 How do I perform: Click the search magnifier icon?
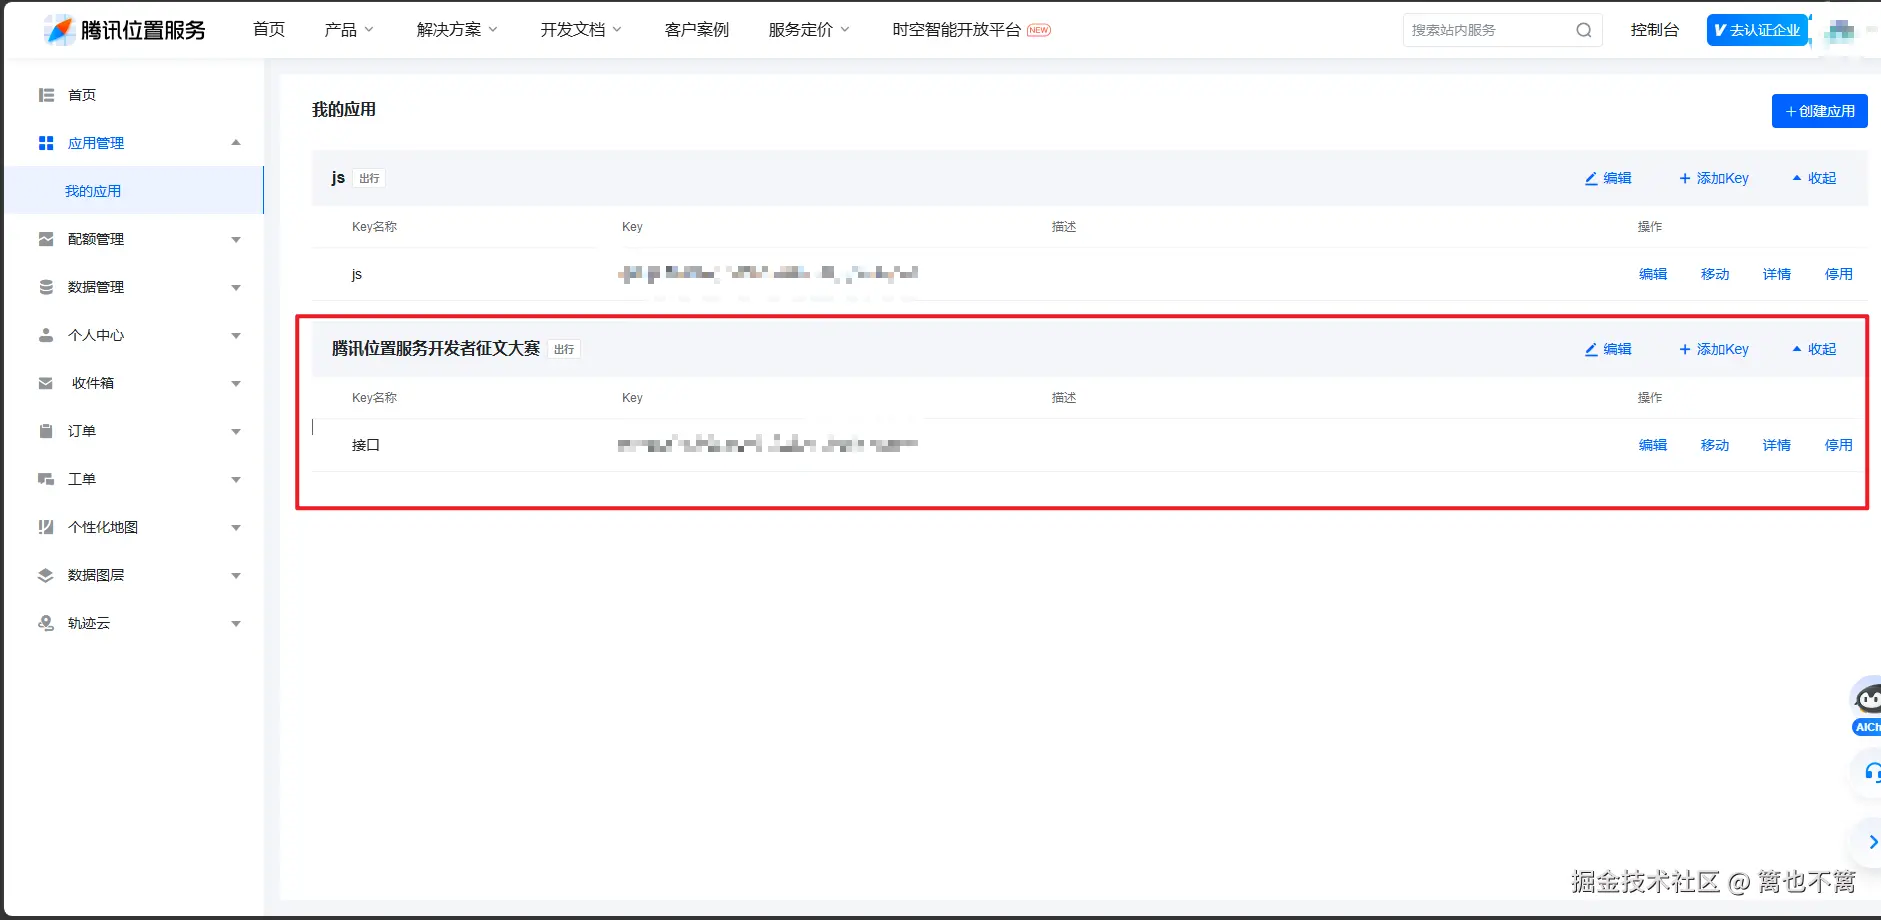coord(1583,30)
